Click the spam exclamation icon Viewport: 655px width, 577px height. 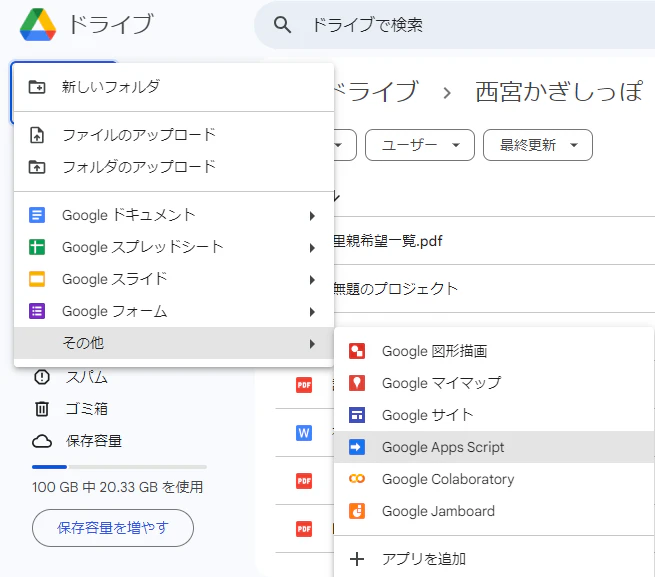[42, 377]
